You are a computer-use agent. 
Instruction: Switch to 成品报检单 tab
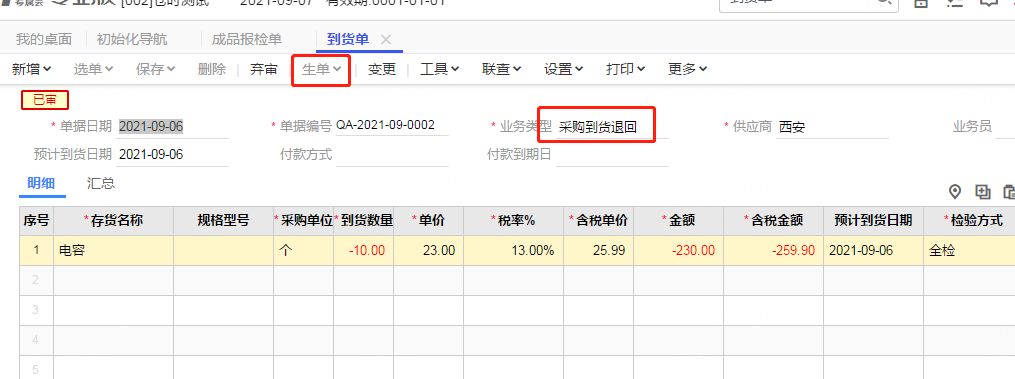pos(247,40)
